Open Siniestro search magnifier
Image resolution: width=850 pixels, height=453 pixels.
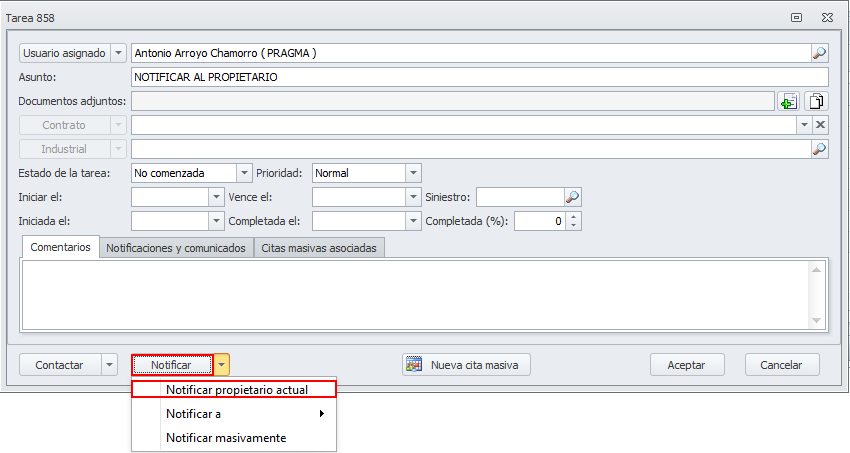pyautogui.click(x=572, y=197)
